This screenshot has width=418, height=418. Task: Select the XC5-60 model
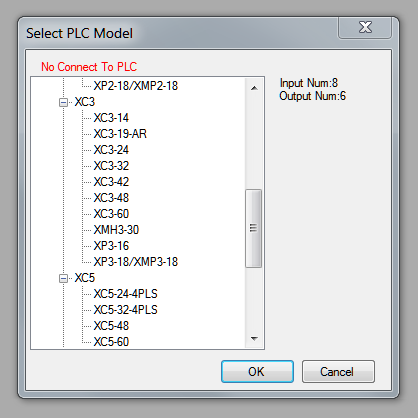(x=111, y=342)
